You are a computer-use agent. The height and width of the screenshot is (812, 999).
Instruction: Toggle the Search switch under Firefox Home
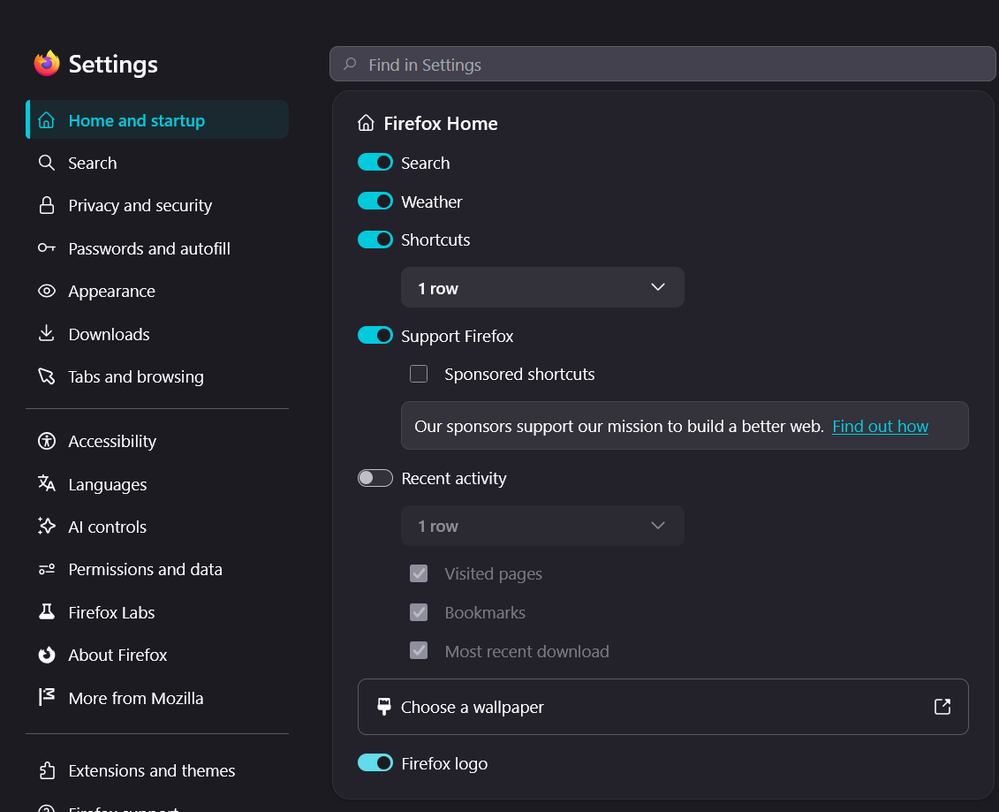click(375, 162)
